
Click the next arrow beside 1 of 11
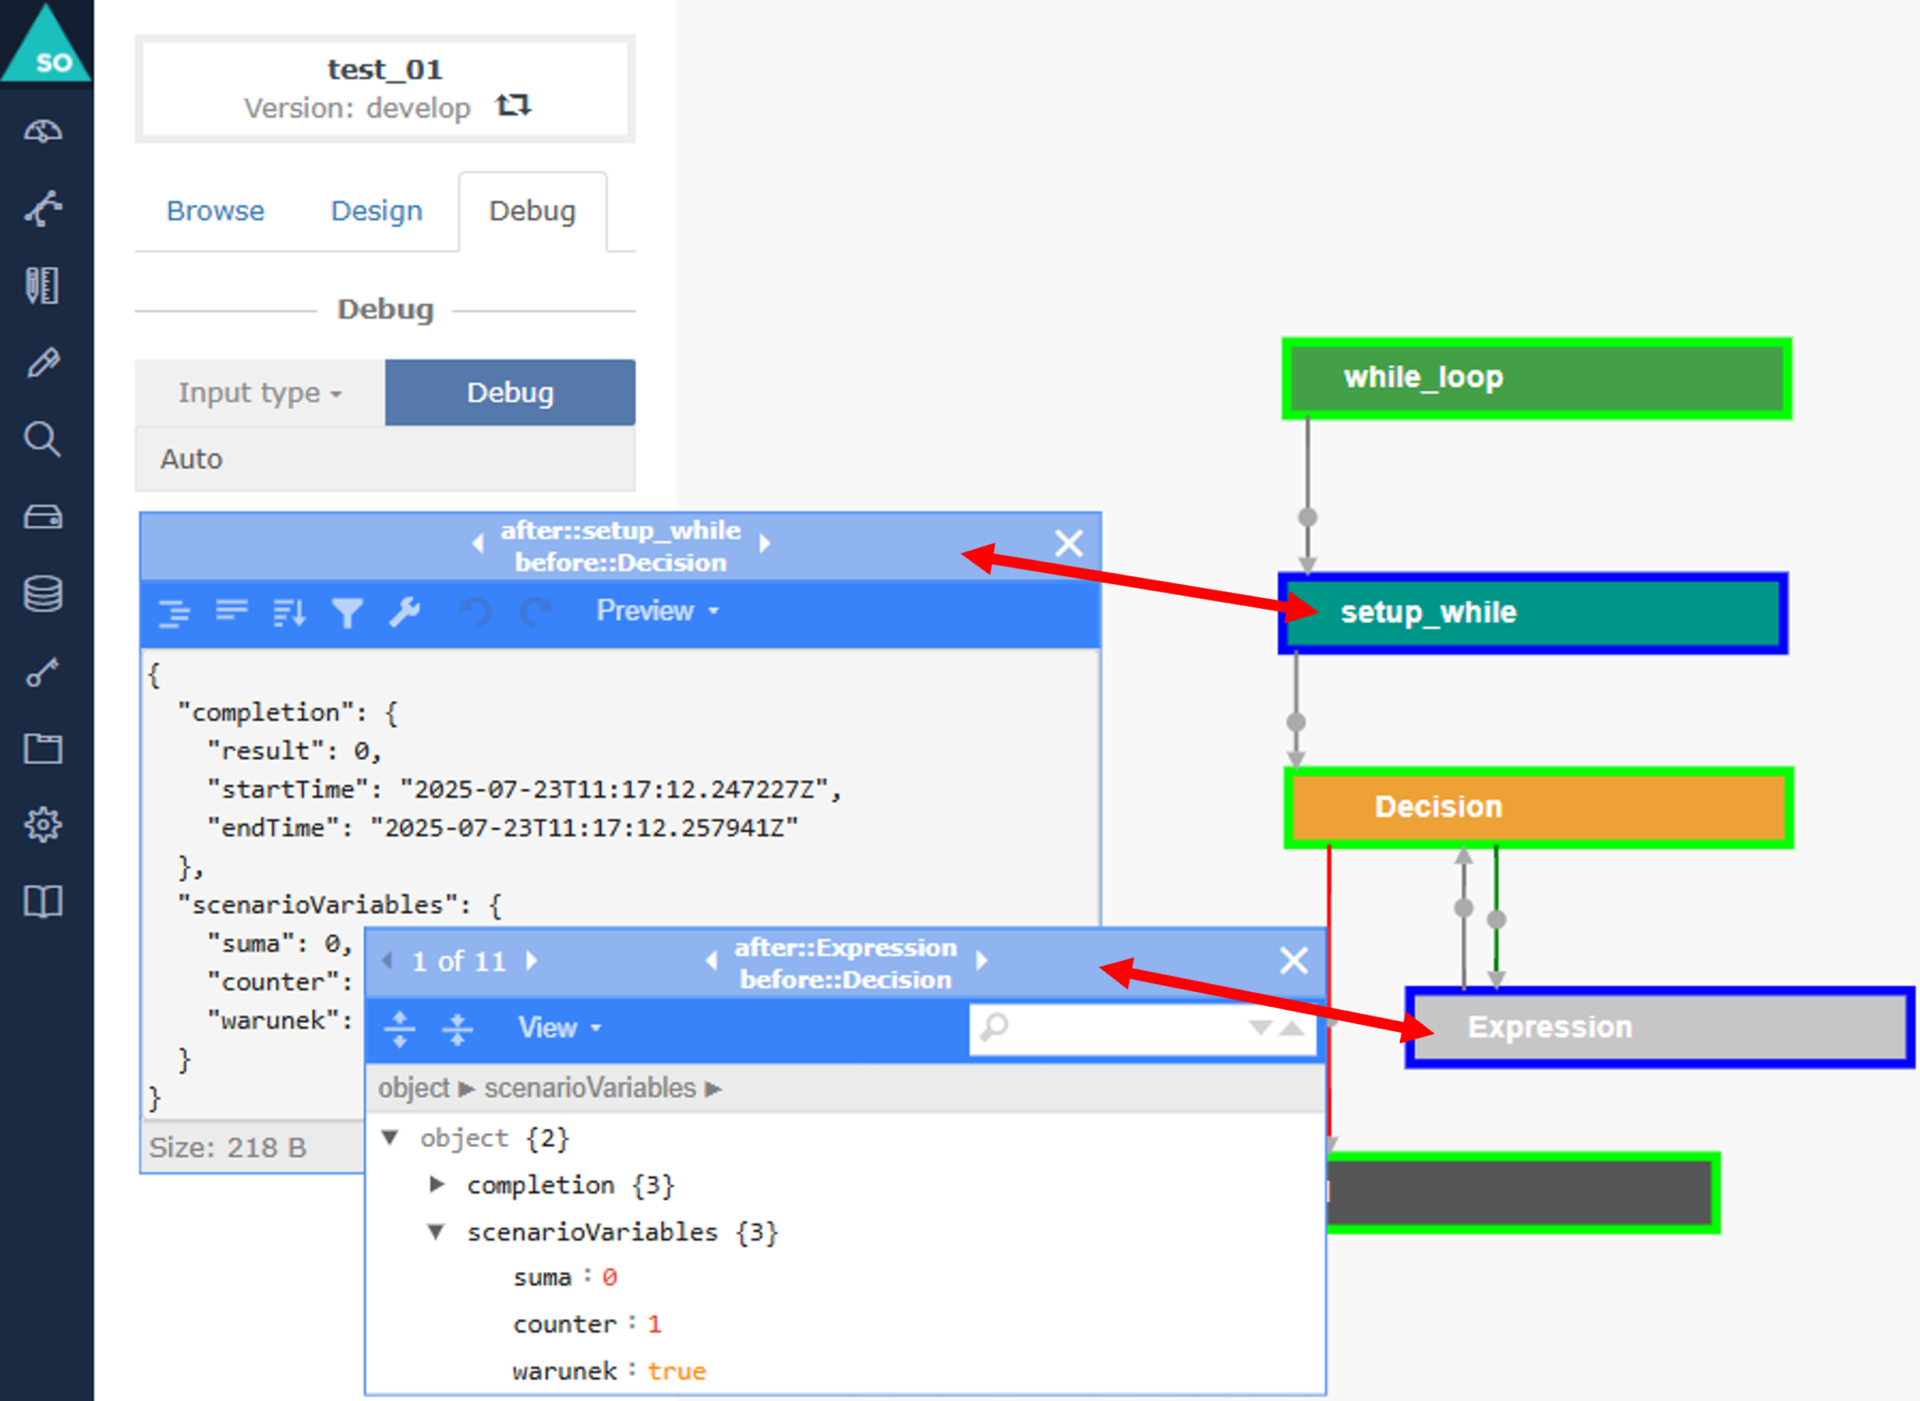coord(533,961)
